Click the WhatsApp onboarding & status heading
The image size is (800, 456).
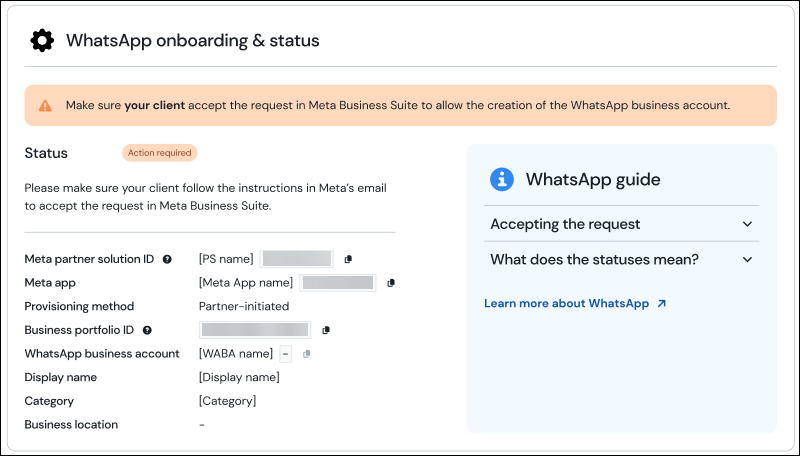point(192,41)
